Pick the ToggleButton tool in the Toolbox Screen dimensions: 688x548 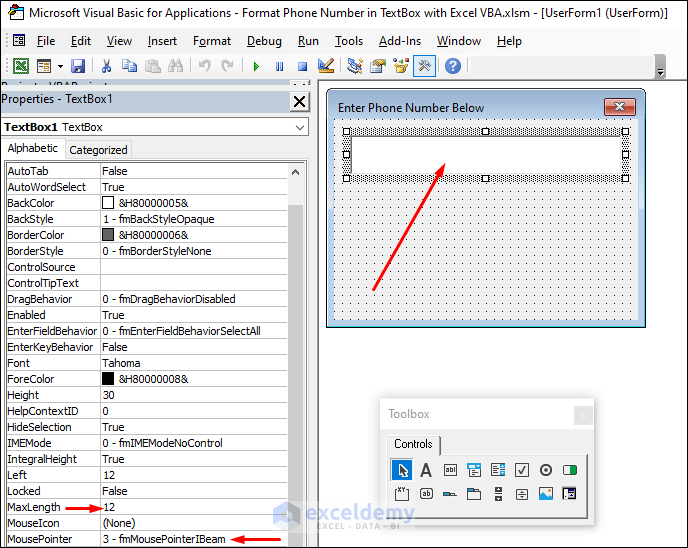click(x=570, y=470)
